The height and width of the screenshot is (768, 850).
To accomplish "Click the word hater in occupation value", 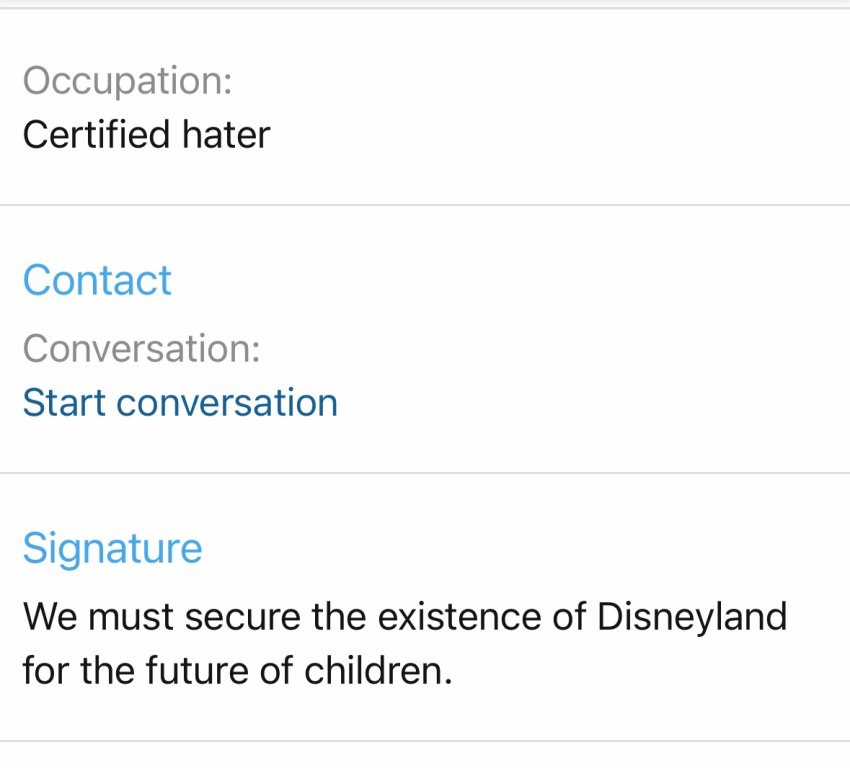I will click(x=226, y=135).
